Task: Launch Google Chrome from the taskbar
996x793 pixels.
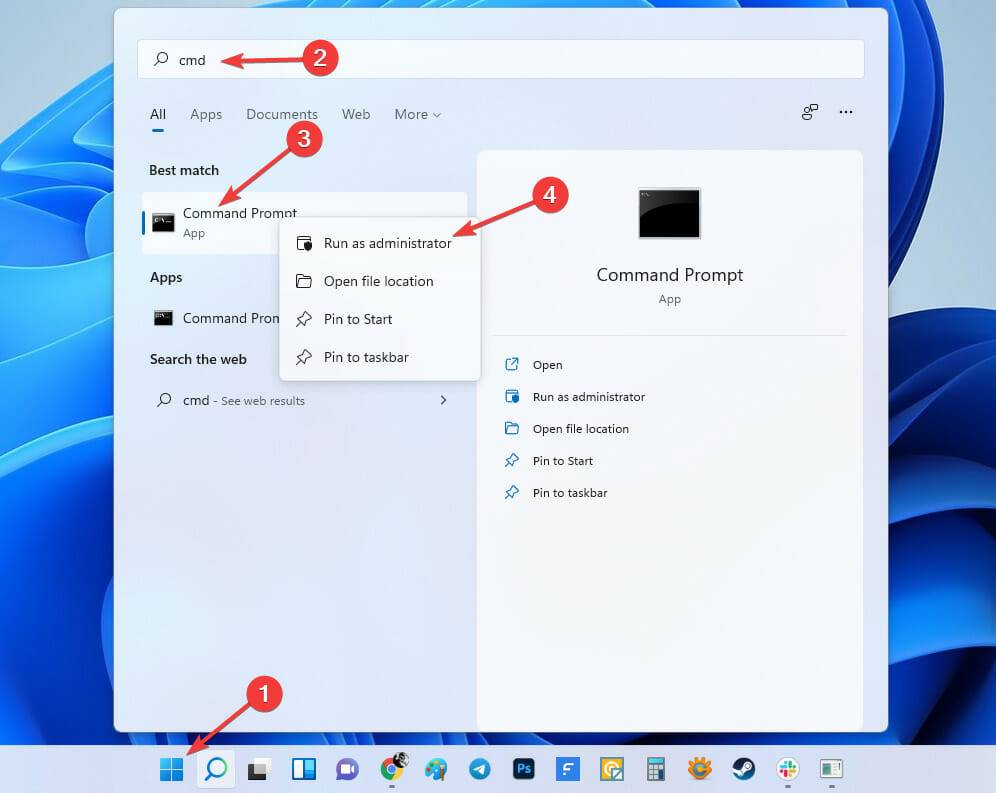Action: pos(392,769)
